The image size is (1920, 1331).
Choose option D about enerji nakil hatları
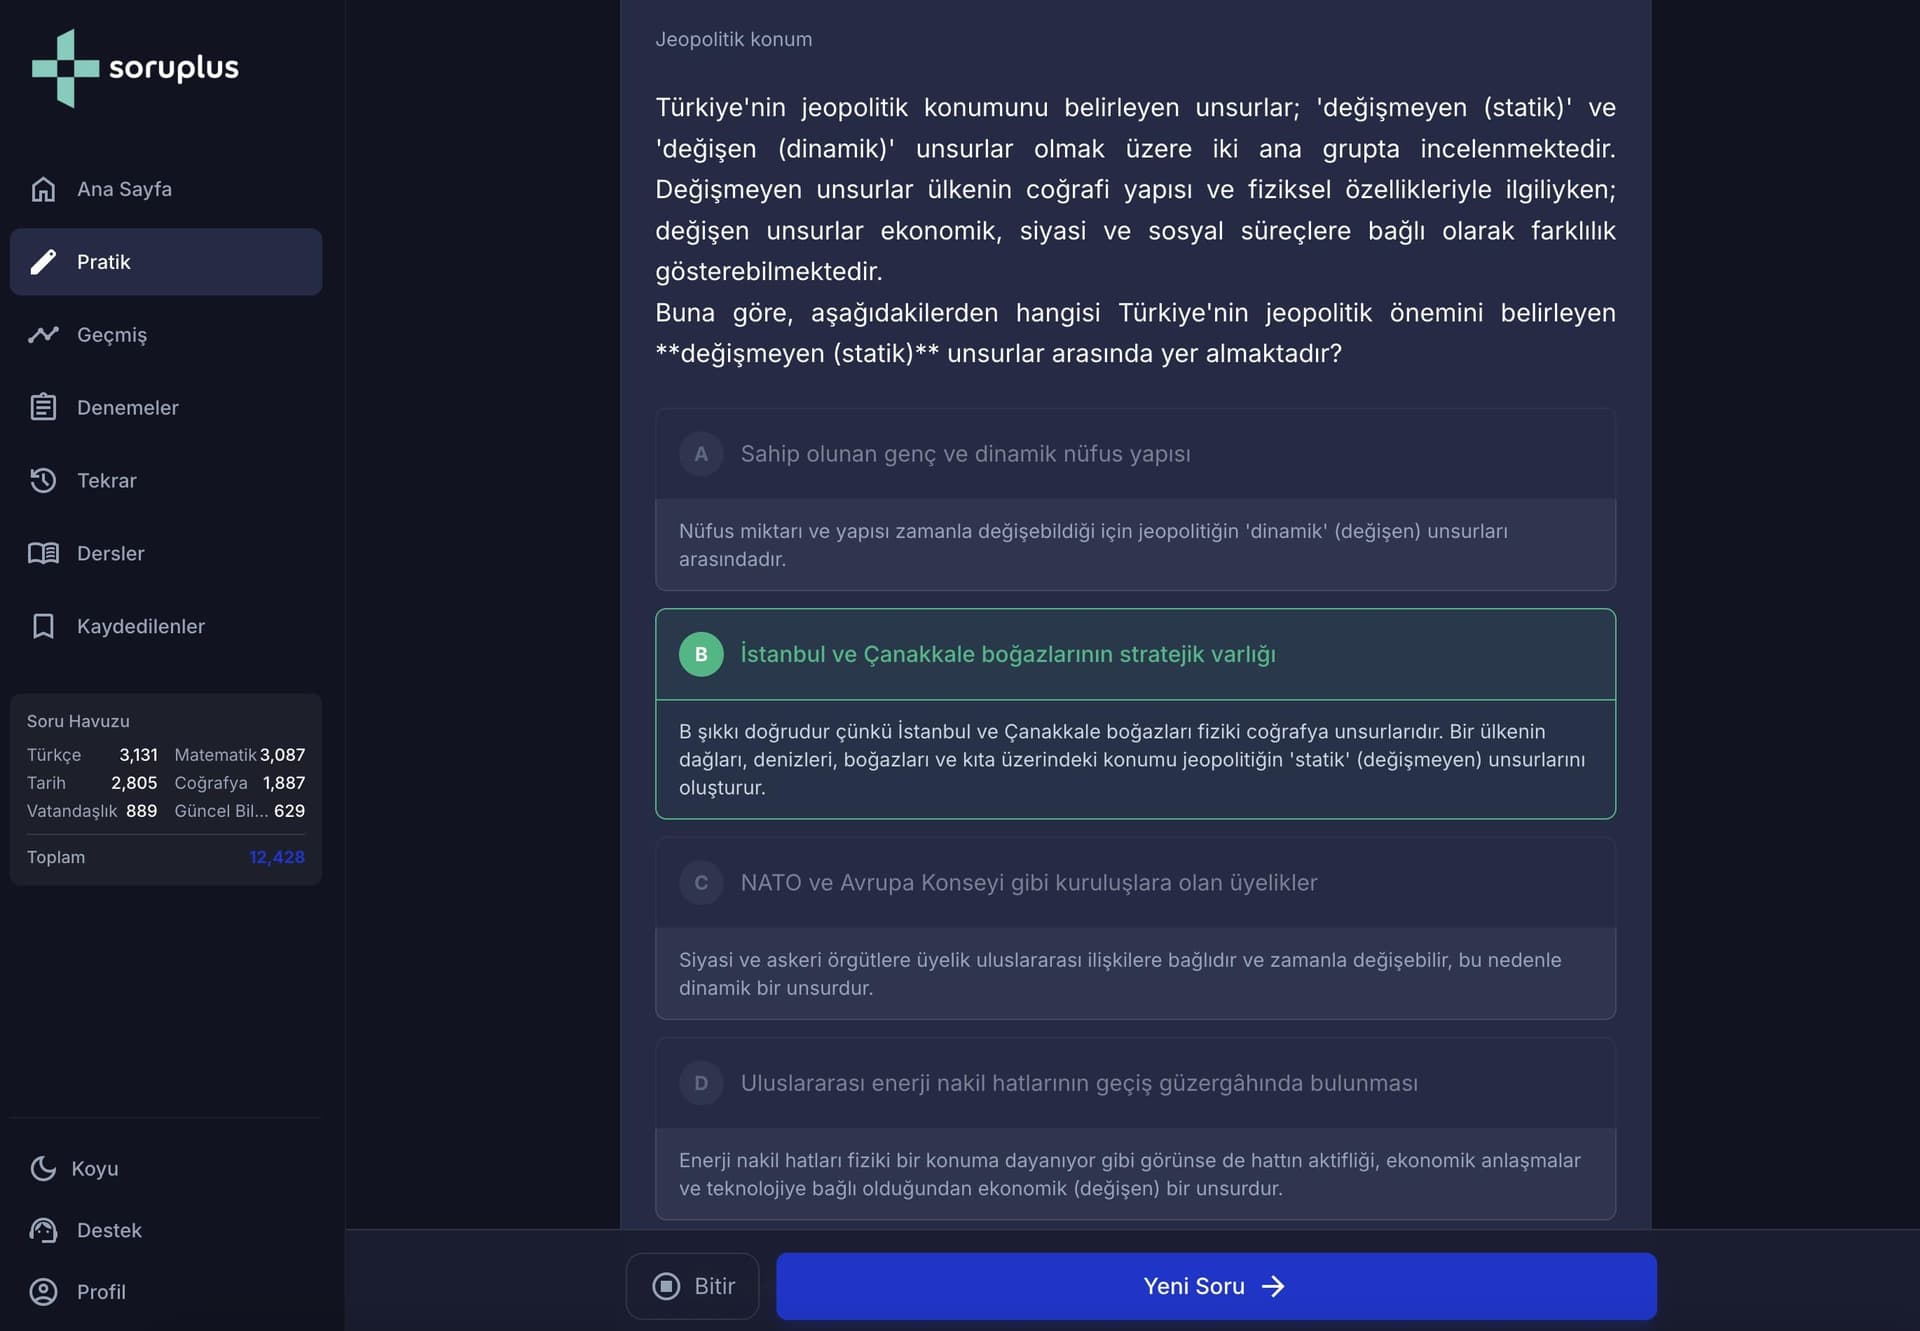tap(1078, 1083)
